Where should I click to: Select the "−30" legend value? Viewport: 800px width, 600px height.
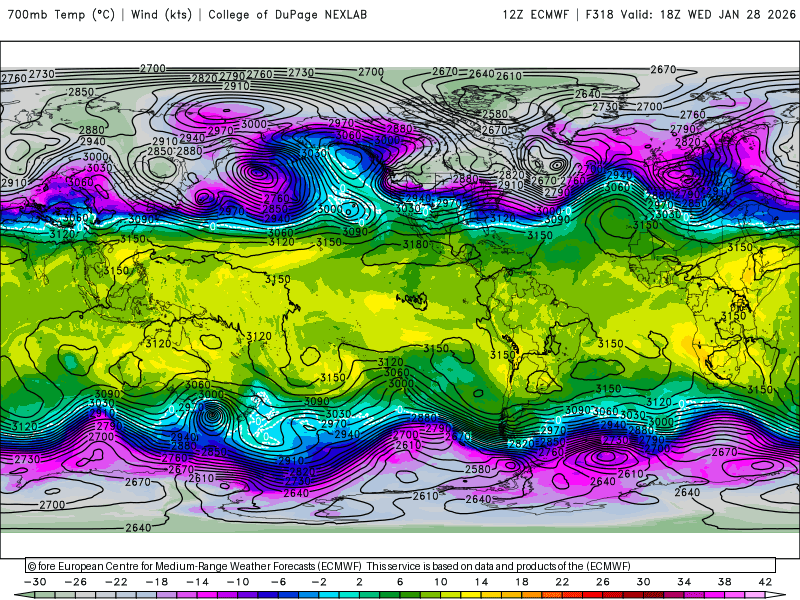pos(35,582)
